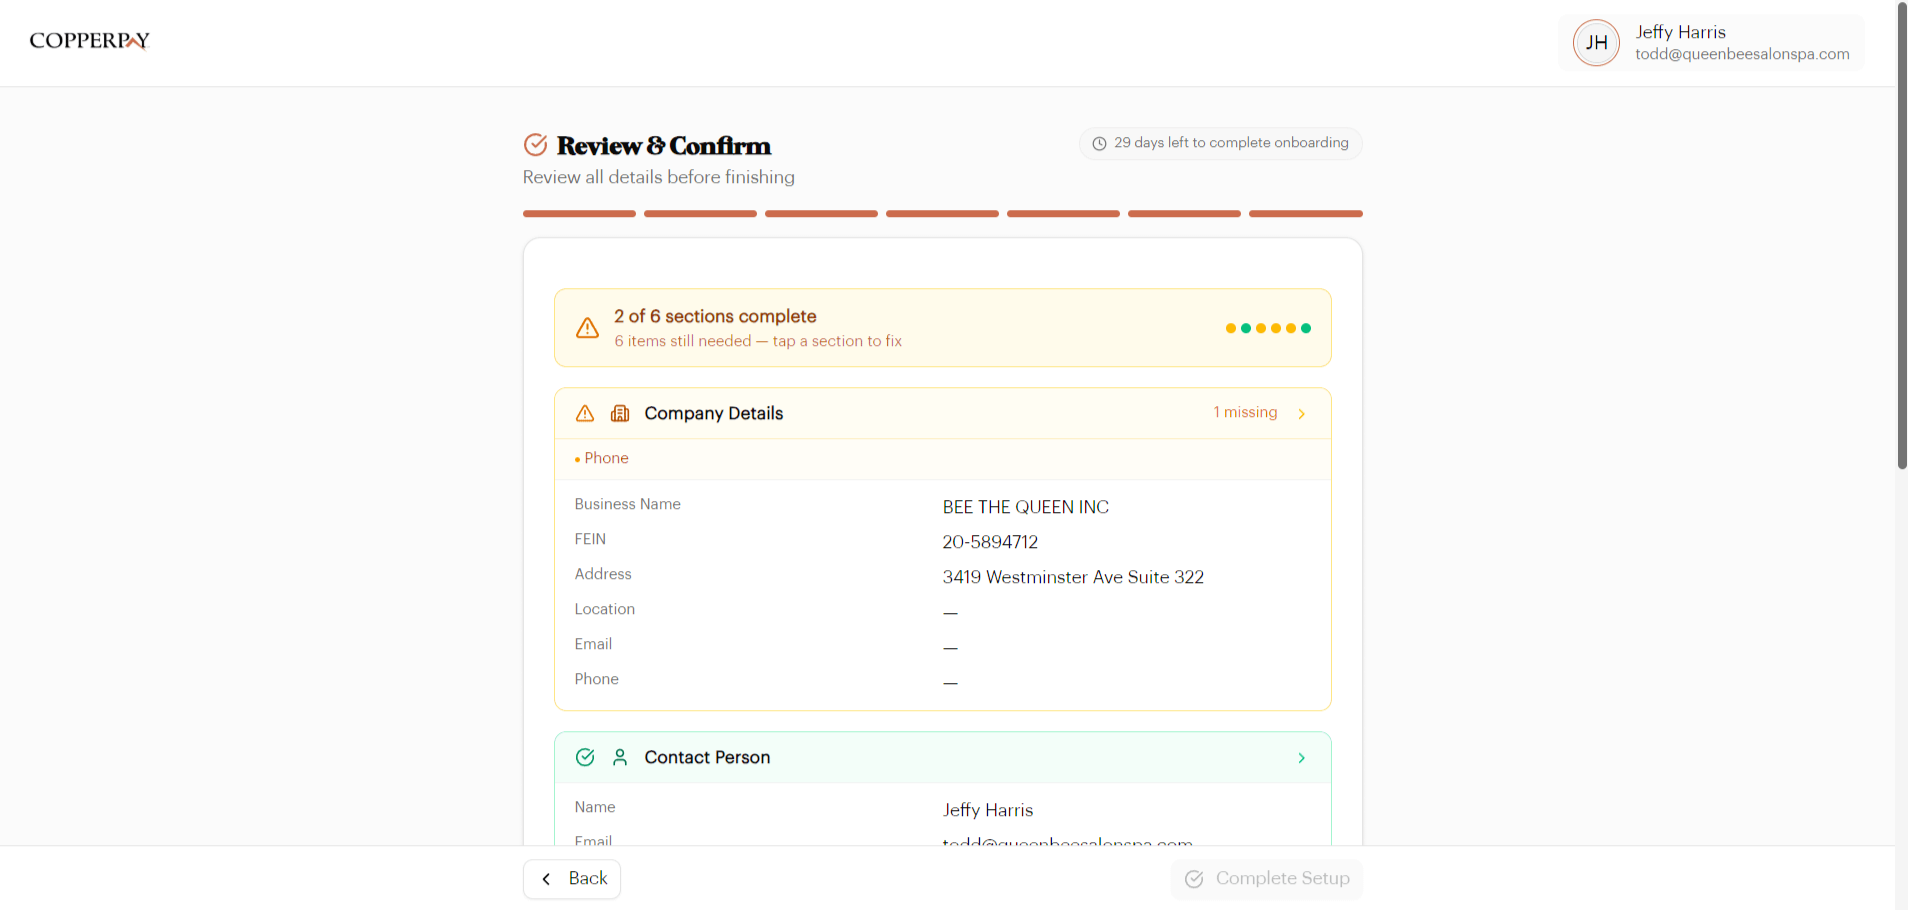1908x910 pixels.
Task: Click the warning triangle beside Company Details header
Action: [584, 413]
